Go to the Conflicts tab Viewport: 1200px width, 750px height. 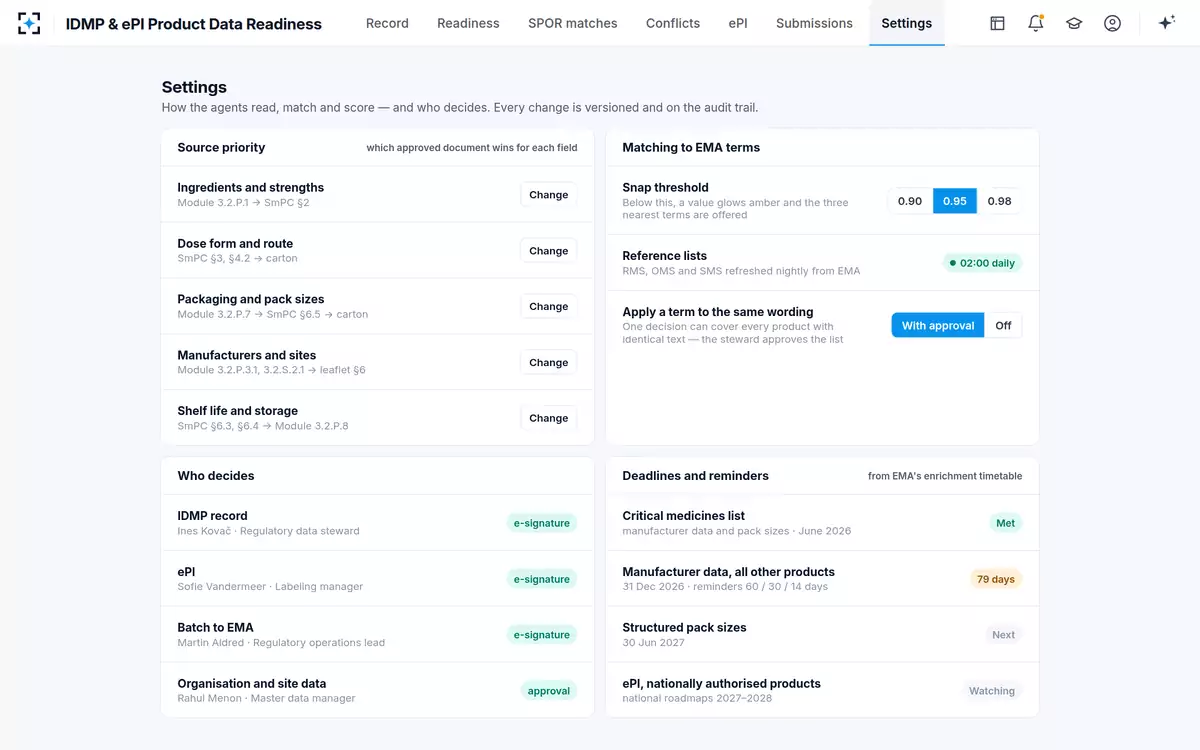pos(673,23)
